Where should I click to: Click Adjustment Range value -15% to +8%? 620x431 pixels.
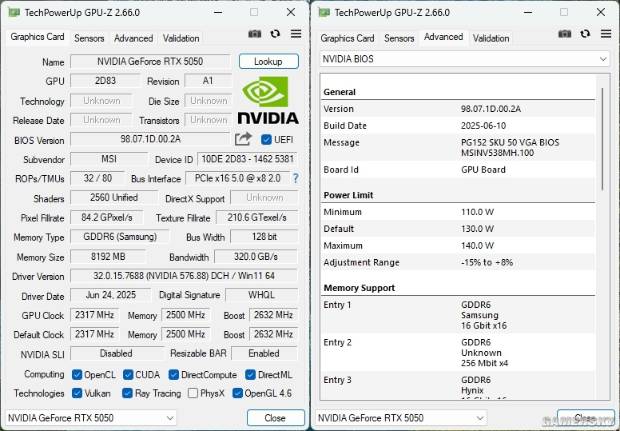click(487, 263)
